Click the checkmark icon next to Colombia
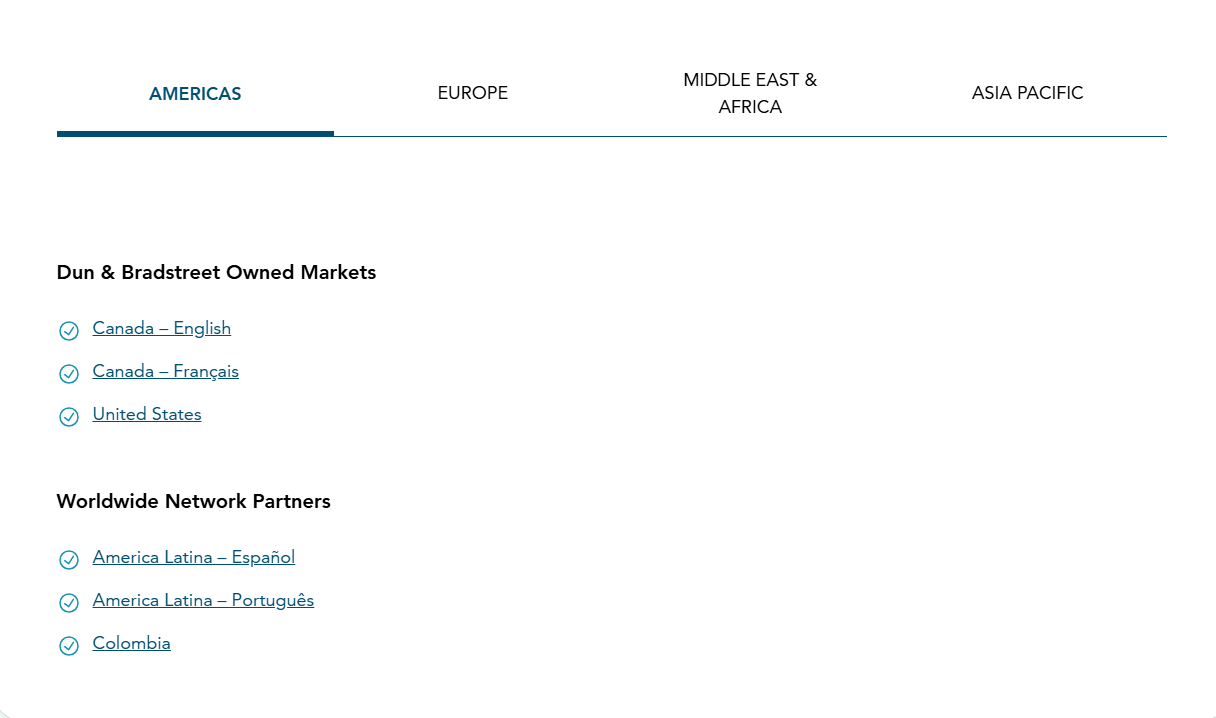The height and width of the screenshot is (718, 1216). tap(69, 645)
